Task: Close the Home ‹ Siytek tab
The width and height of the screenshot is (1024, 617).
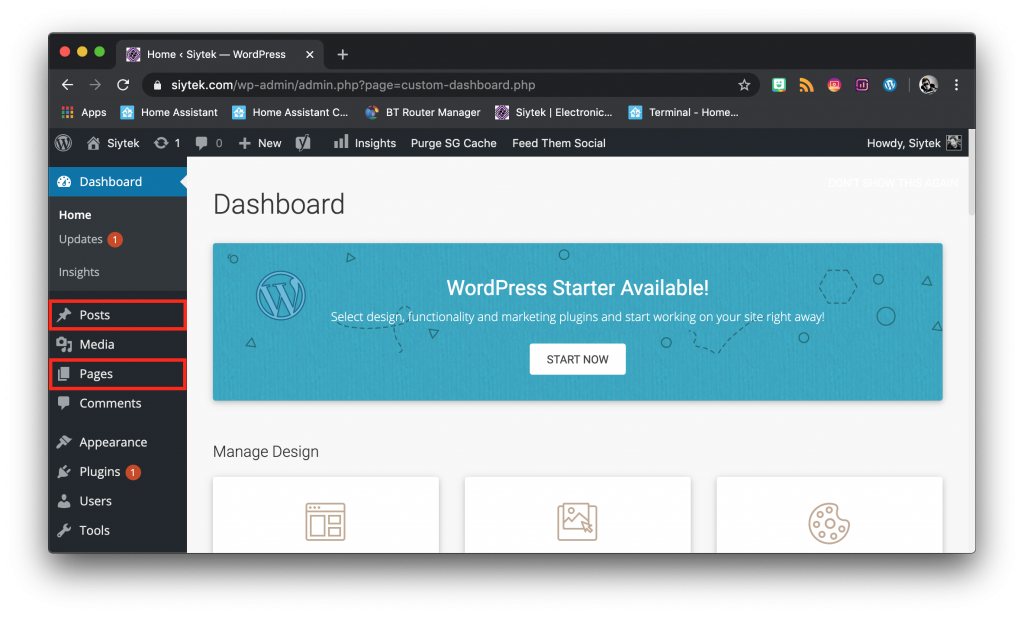Action: [310, 55]
